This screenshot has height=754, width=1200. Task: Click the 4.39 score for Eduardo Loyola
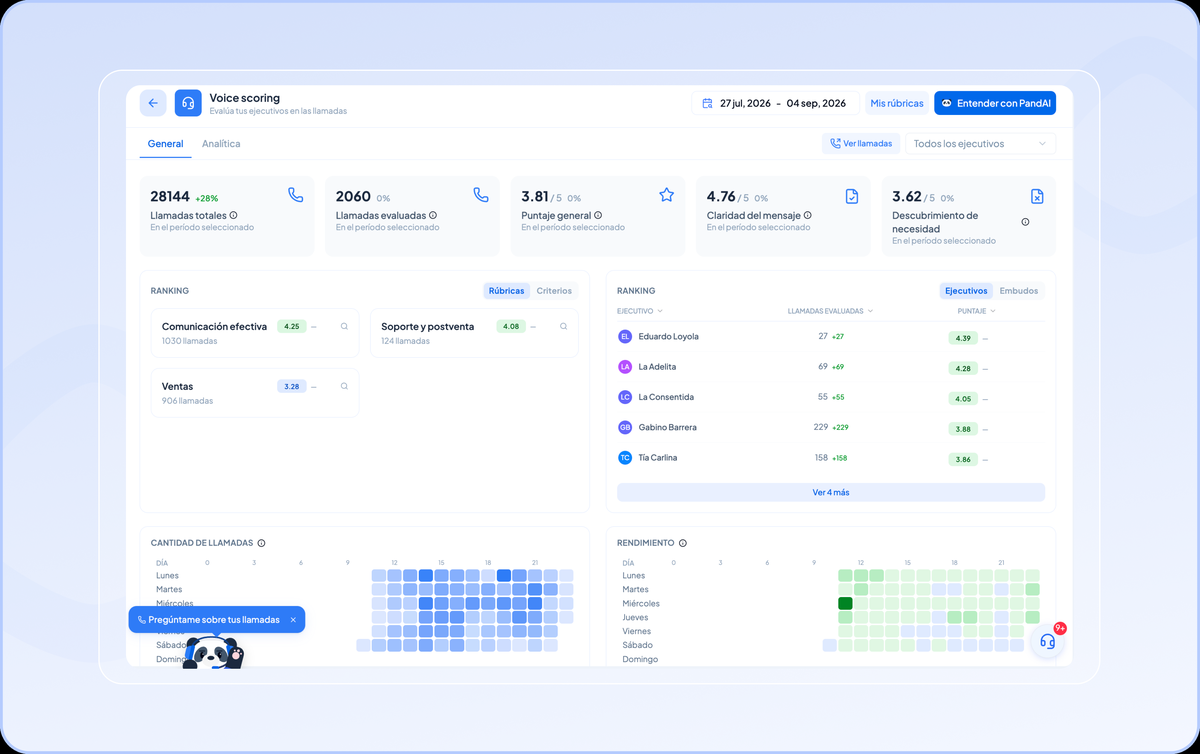click(x=963, y=338)
